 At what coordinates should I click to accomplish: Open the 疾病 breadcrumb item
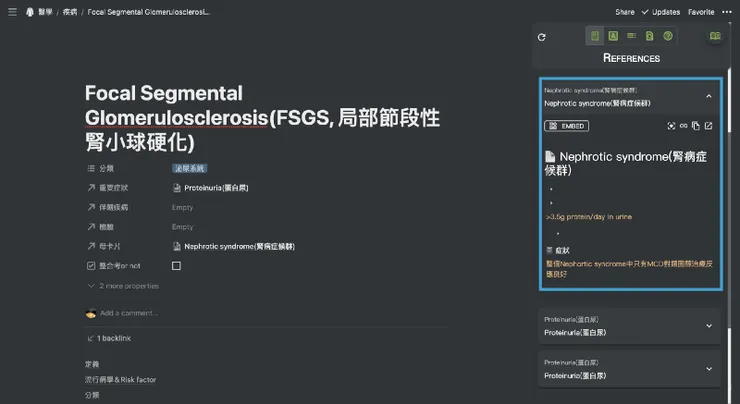click(x=70, y=12)
